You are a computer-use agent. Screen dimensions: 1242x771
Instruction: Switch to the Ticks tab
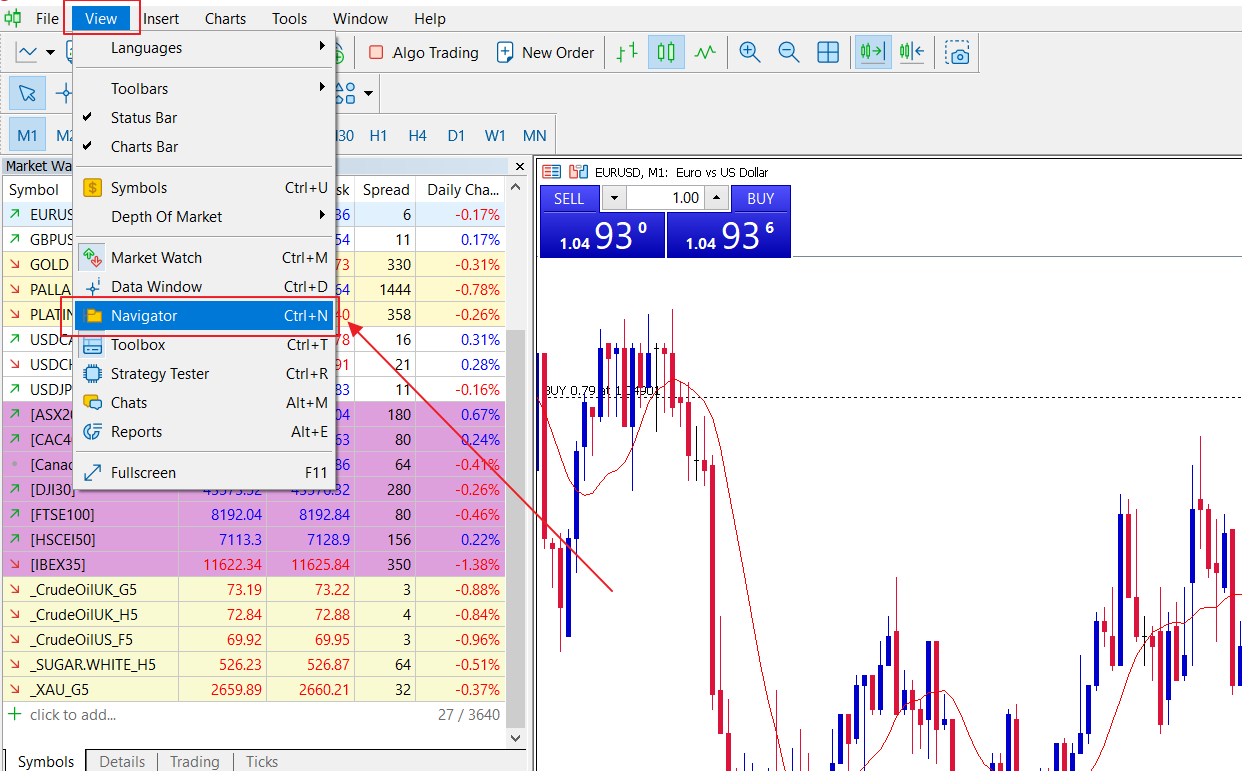click(x=262, y=761)
